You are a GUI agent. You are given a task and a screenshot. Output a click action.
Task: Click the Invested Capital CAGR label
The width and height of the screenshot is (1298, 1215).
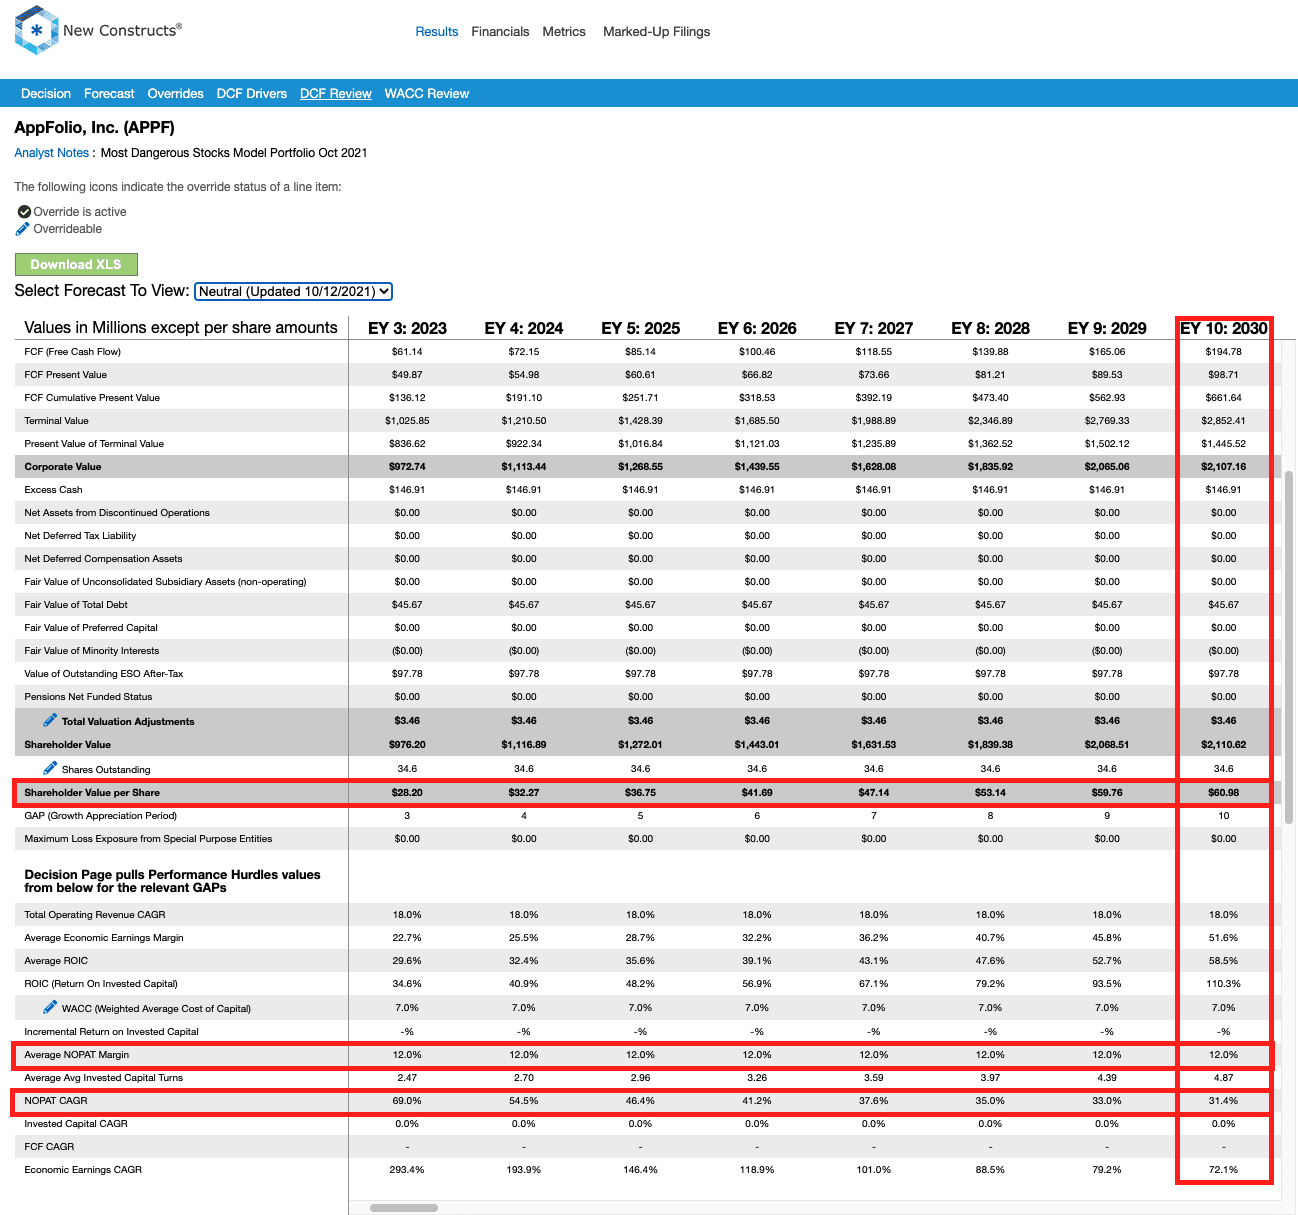tap(76, 1124)
